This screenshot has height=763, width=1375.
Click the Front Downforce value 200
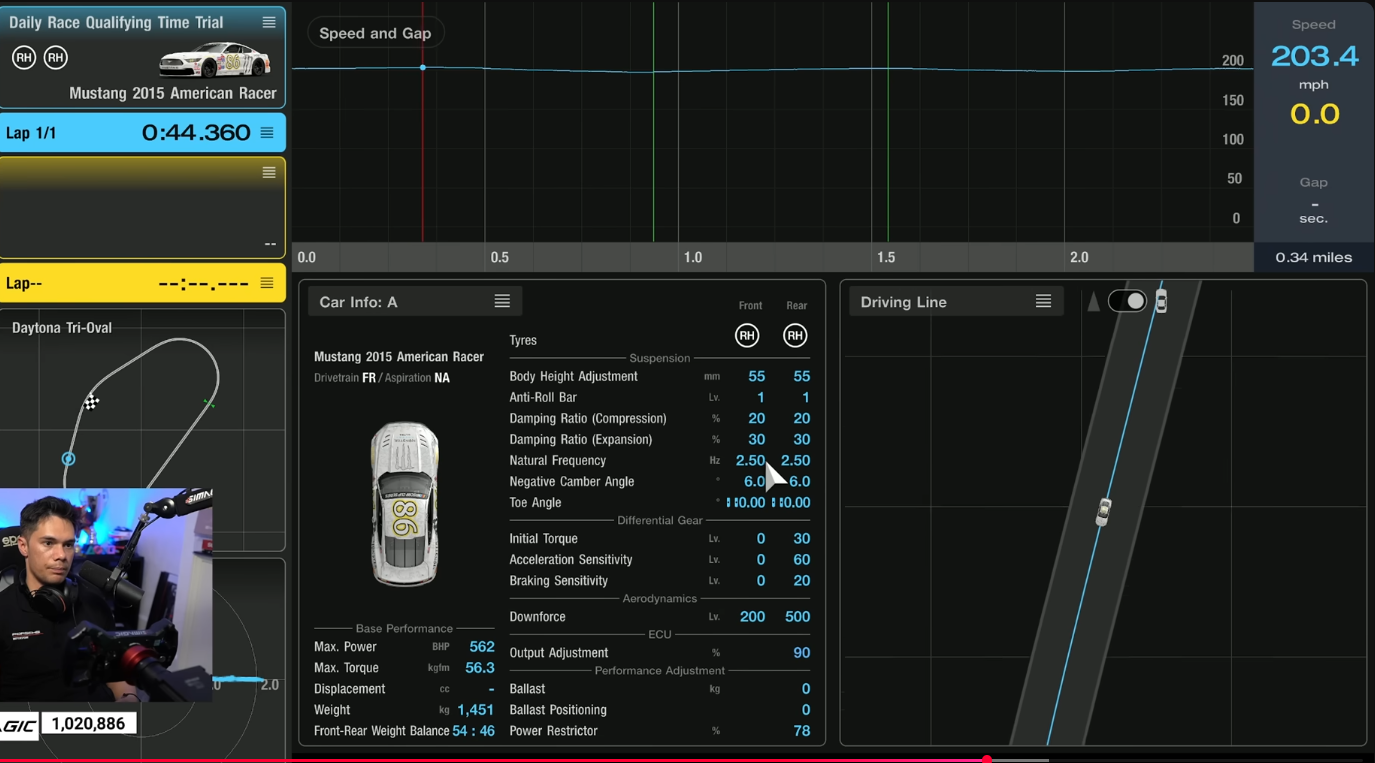(752, 616)
